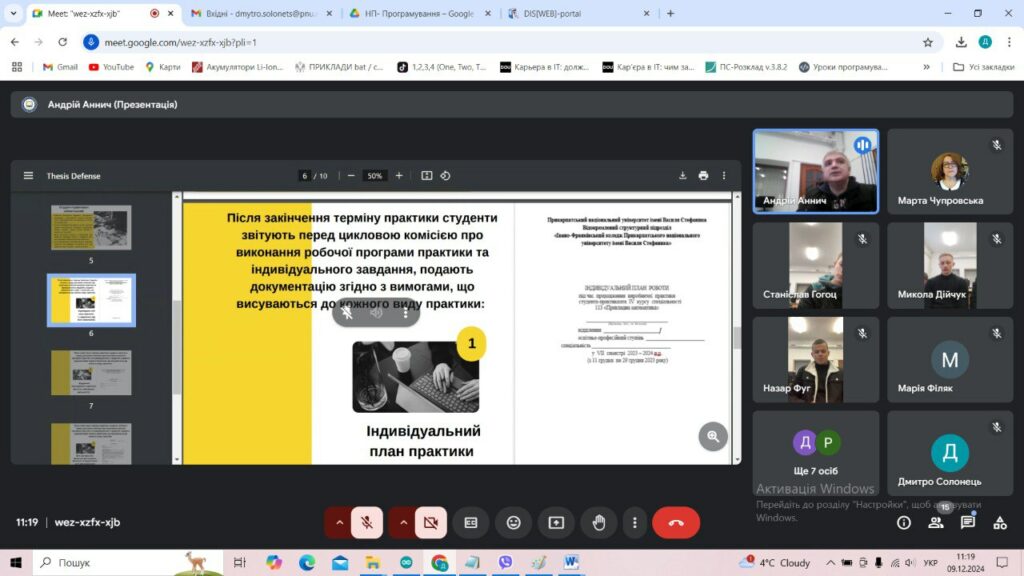Image resolution: width=1024 pixels, height=576 pixels.
Task: Turn on captions in Meet
Action: click(471, 522)
